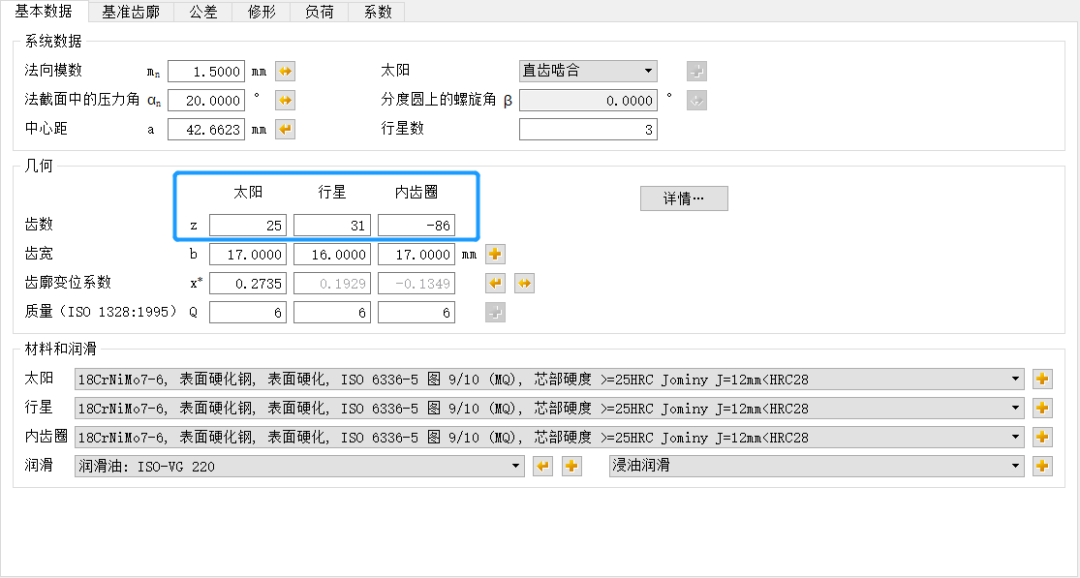Switch to the 基准齿廓 tab
The height and width of the screenshot is (578, 1080).
pos(131,12)
